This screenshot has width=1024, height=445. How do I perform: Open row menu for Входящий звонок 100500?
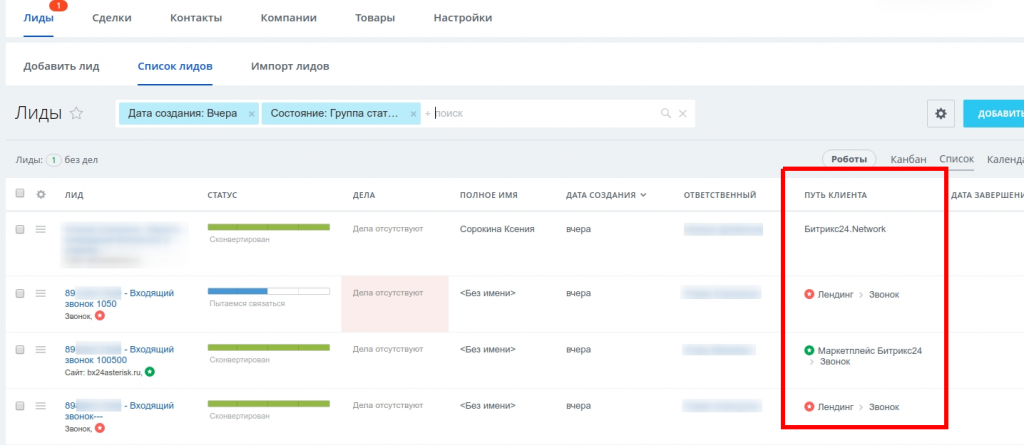point(41,349)
